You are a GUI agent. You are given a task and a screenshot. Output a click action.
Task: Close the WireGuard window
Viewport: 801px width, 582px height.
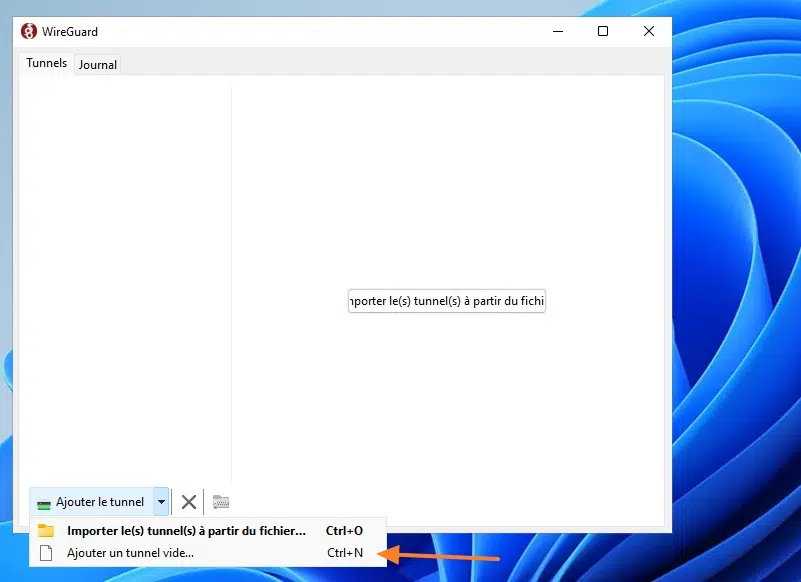tap(649, 31)
